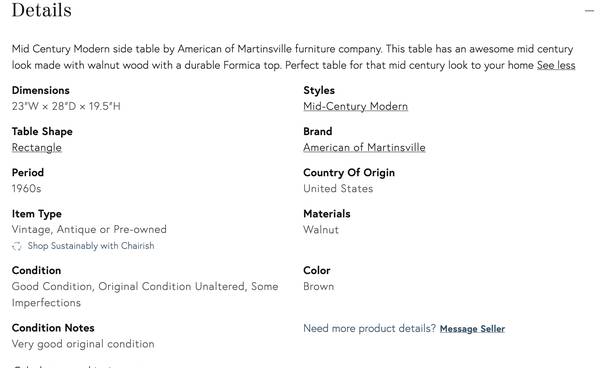This screenshot has height=368, width=600.
Task: Select the 23"W × 28"D × 19.5"H dimensions text
Action: click(x=66, y=106)
